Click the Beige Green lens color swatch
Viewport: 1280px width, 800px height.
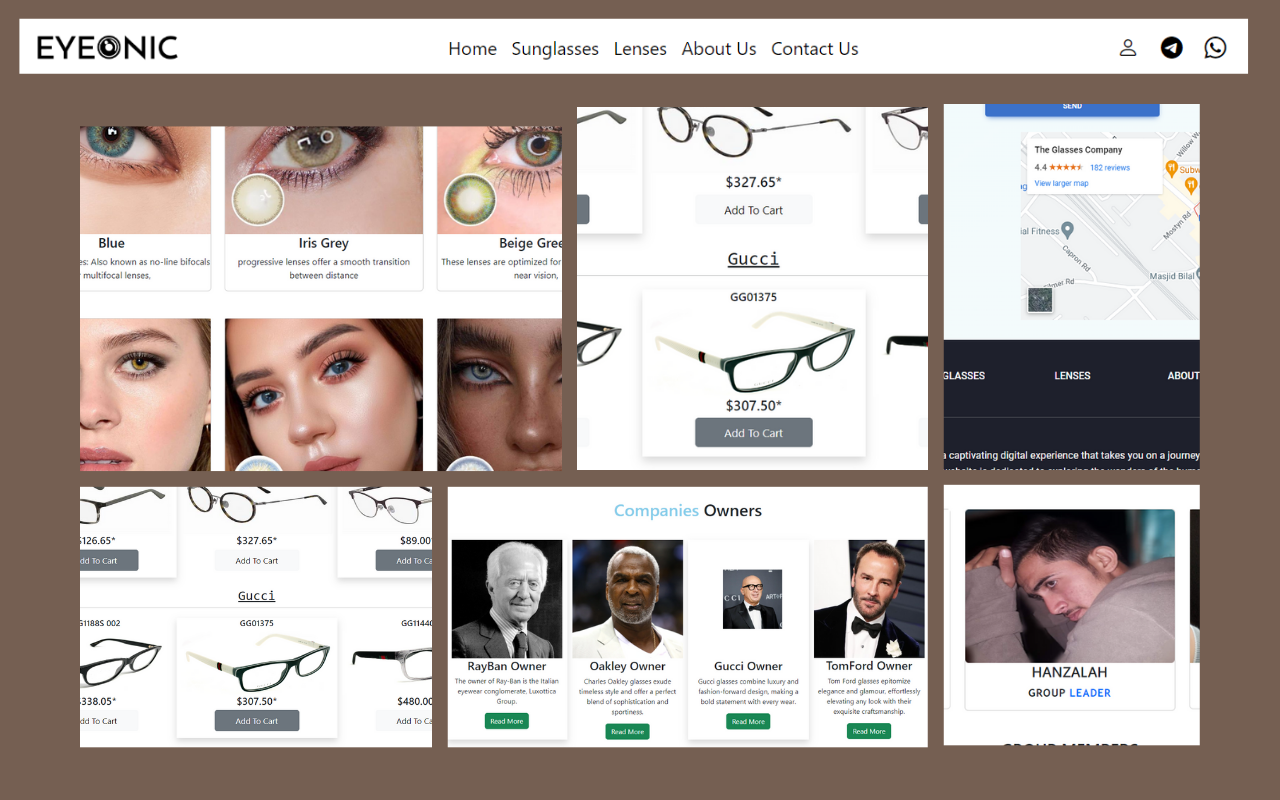[x=469, y=199]
